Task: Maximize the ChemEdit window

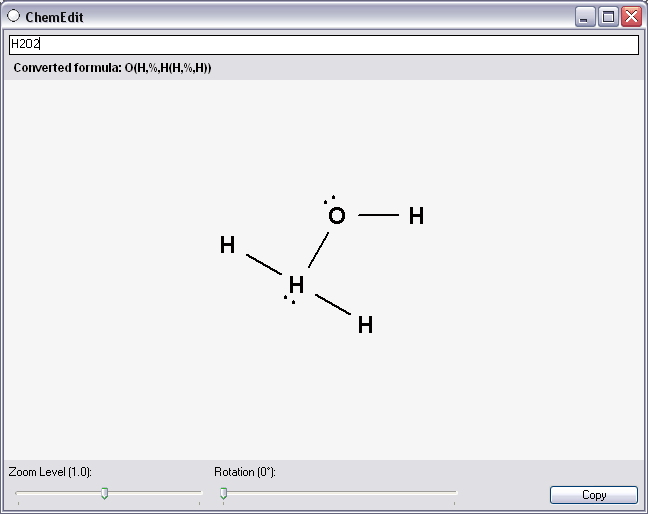Action: 608,17
